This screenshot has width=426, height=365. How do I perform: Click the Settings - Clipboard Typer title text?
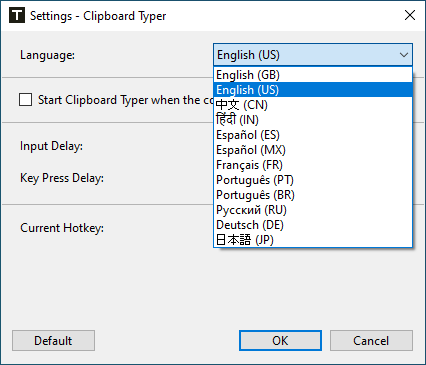98,16
